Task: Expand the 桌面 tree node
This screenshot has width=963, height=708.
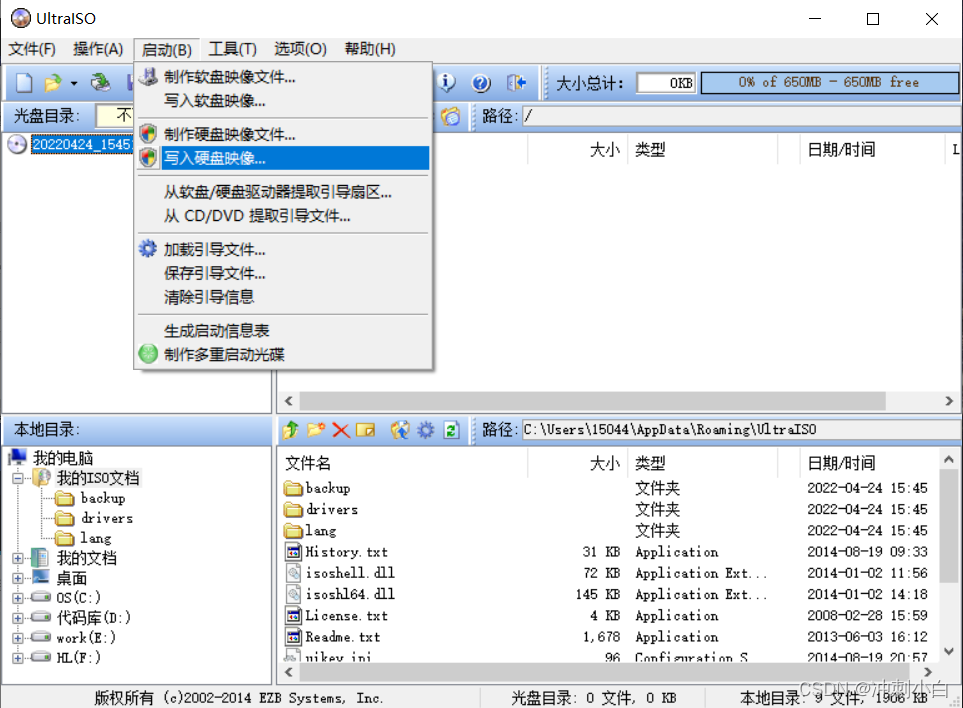Action: click(18, 578)
